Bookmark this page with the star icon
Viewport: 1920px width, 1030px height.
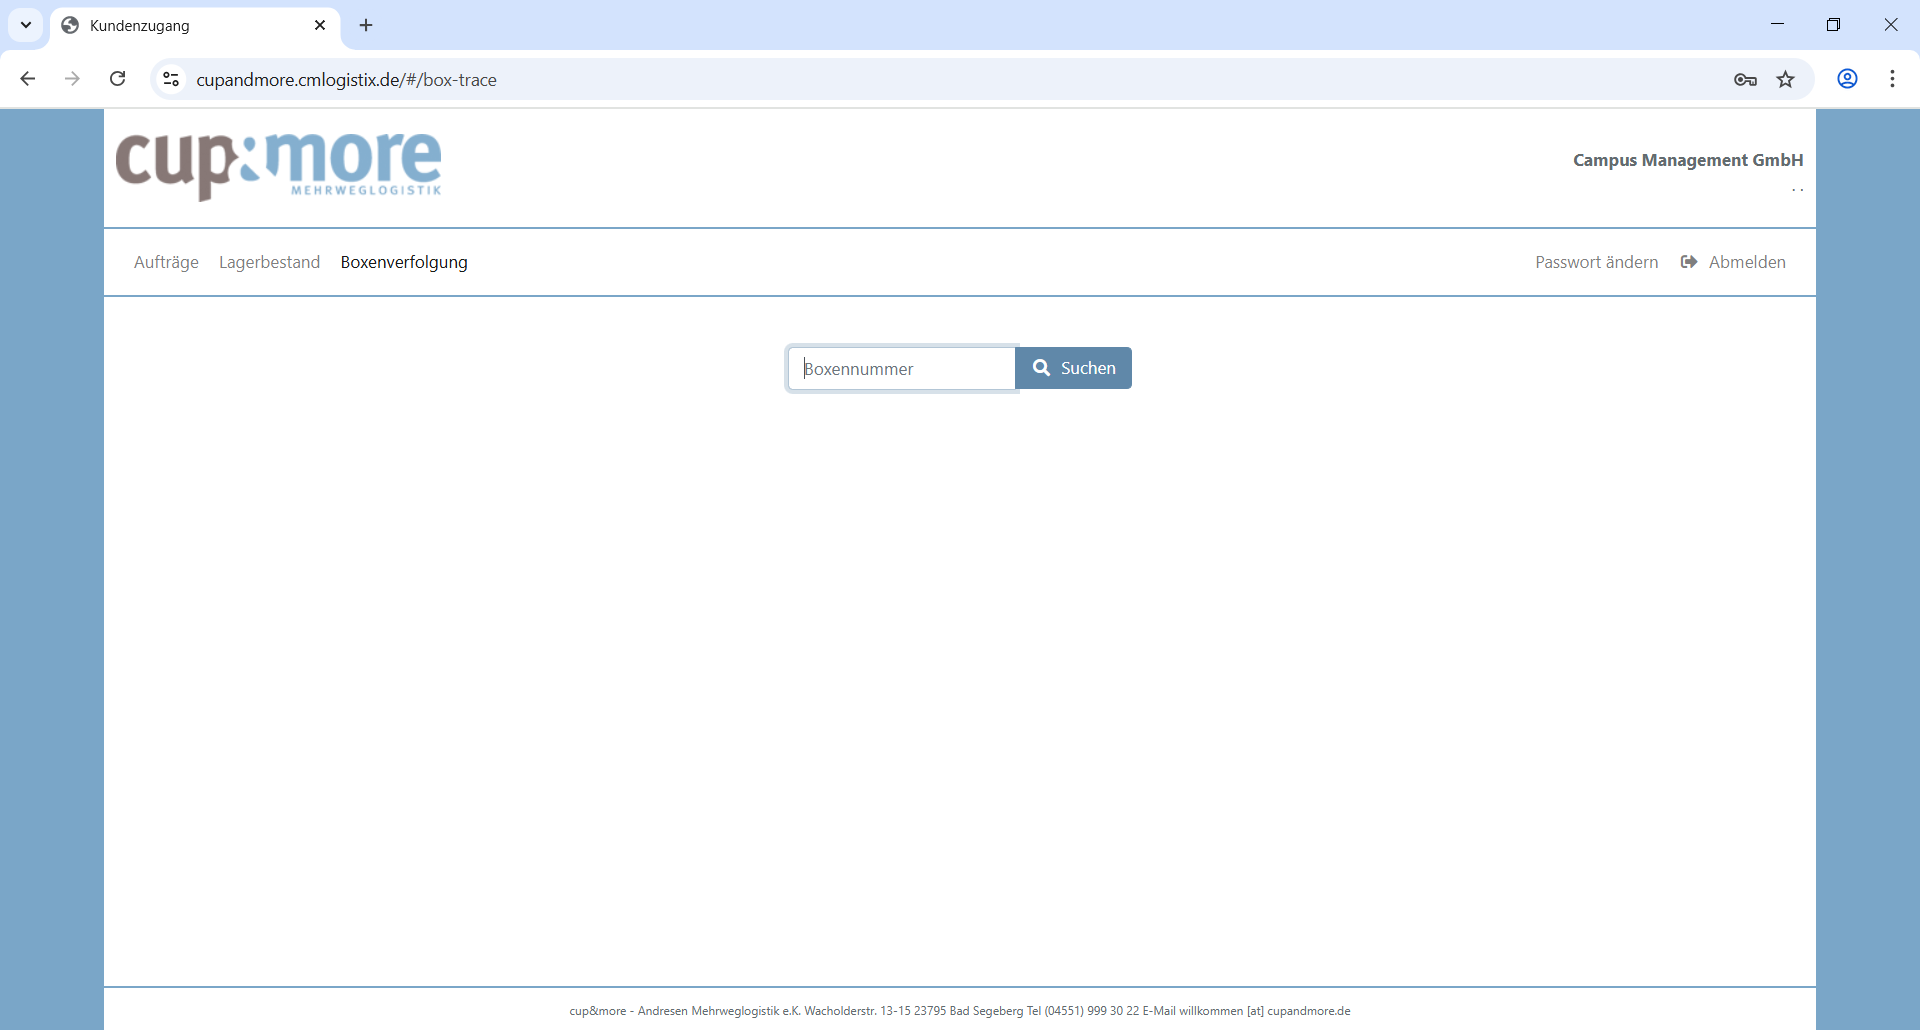click(1785, 80)
